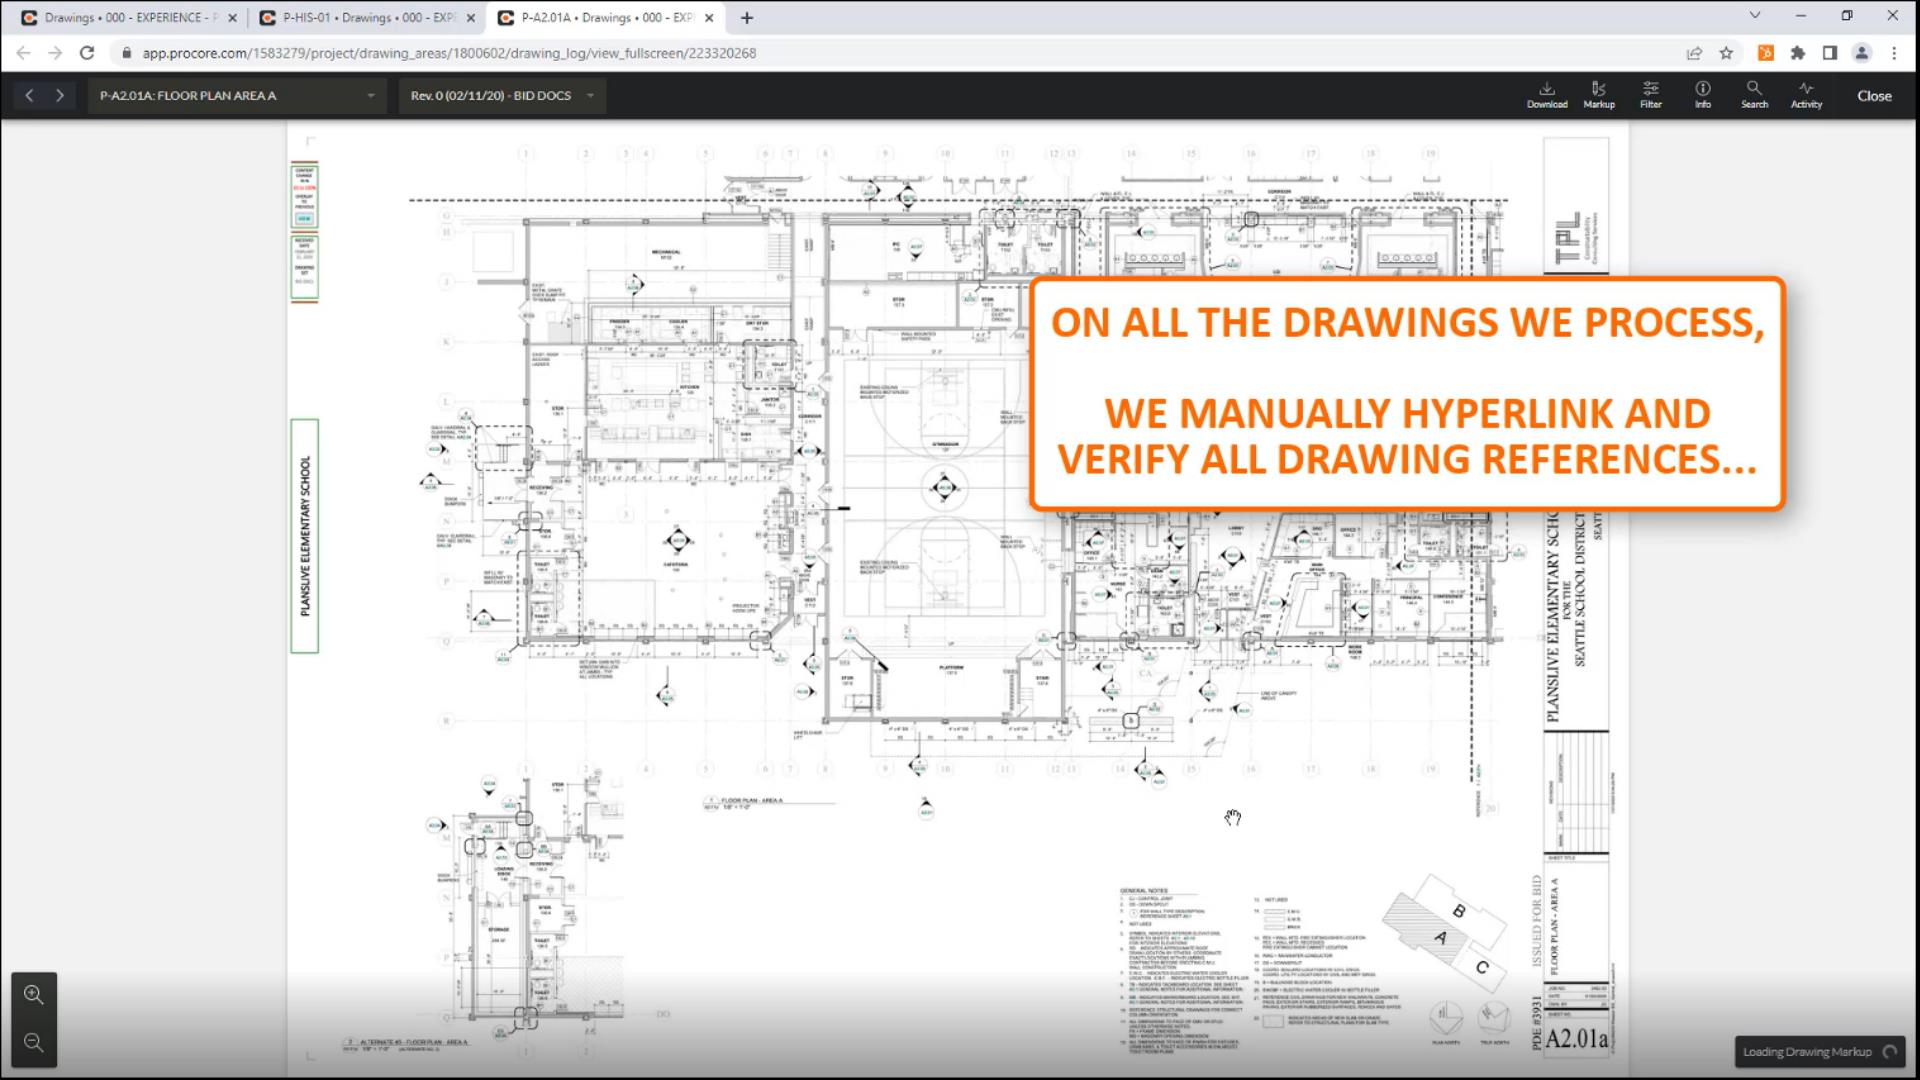The height and width of the screenshot is (1080, 1920).
Task: Go to next drawing sheet
Action: point(60,96)
